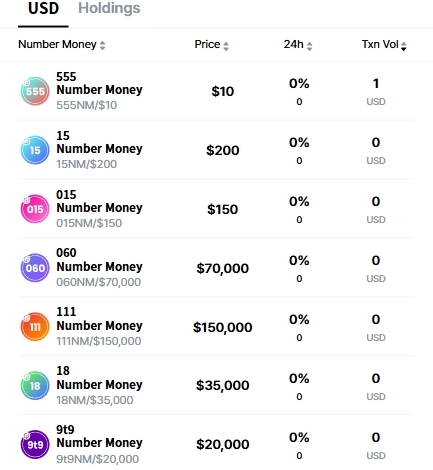
Task: Click the purple 060 coin icon
Action: click(35, 268)
